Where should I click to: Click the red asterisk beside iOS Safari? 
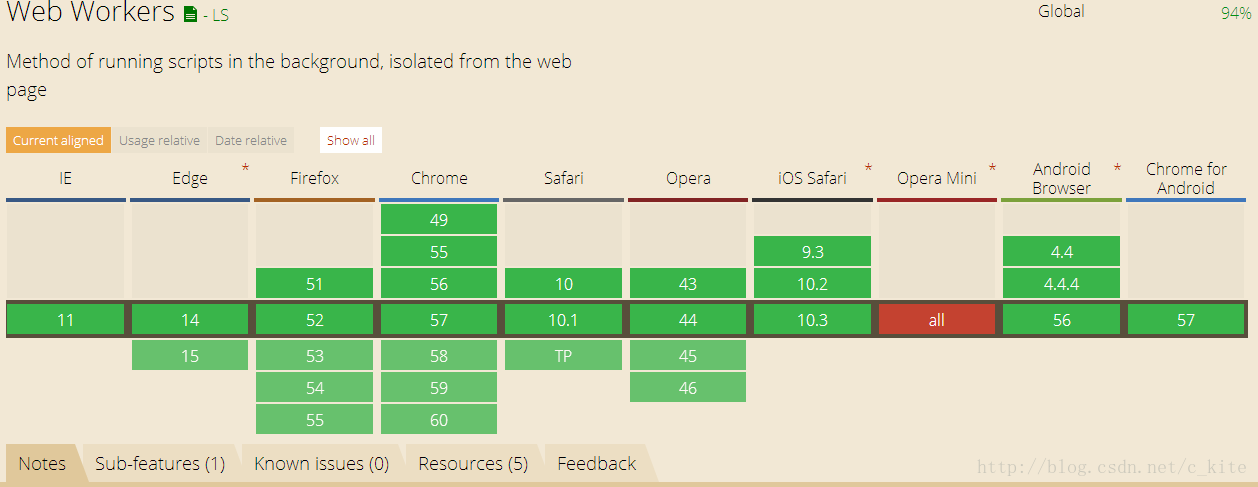868,168
